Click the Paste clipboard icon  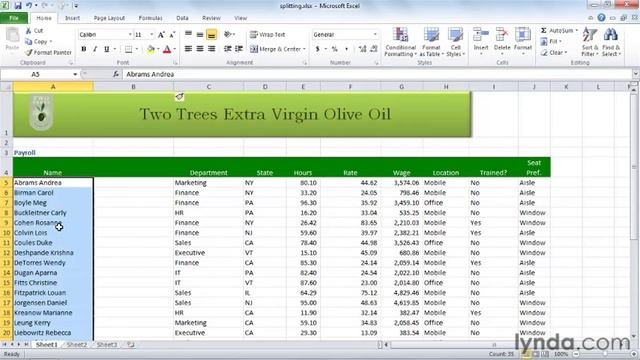tap(12, 36)
